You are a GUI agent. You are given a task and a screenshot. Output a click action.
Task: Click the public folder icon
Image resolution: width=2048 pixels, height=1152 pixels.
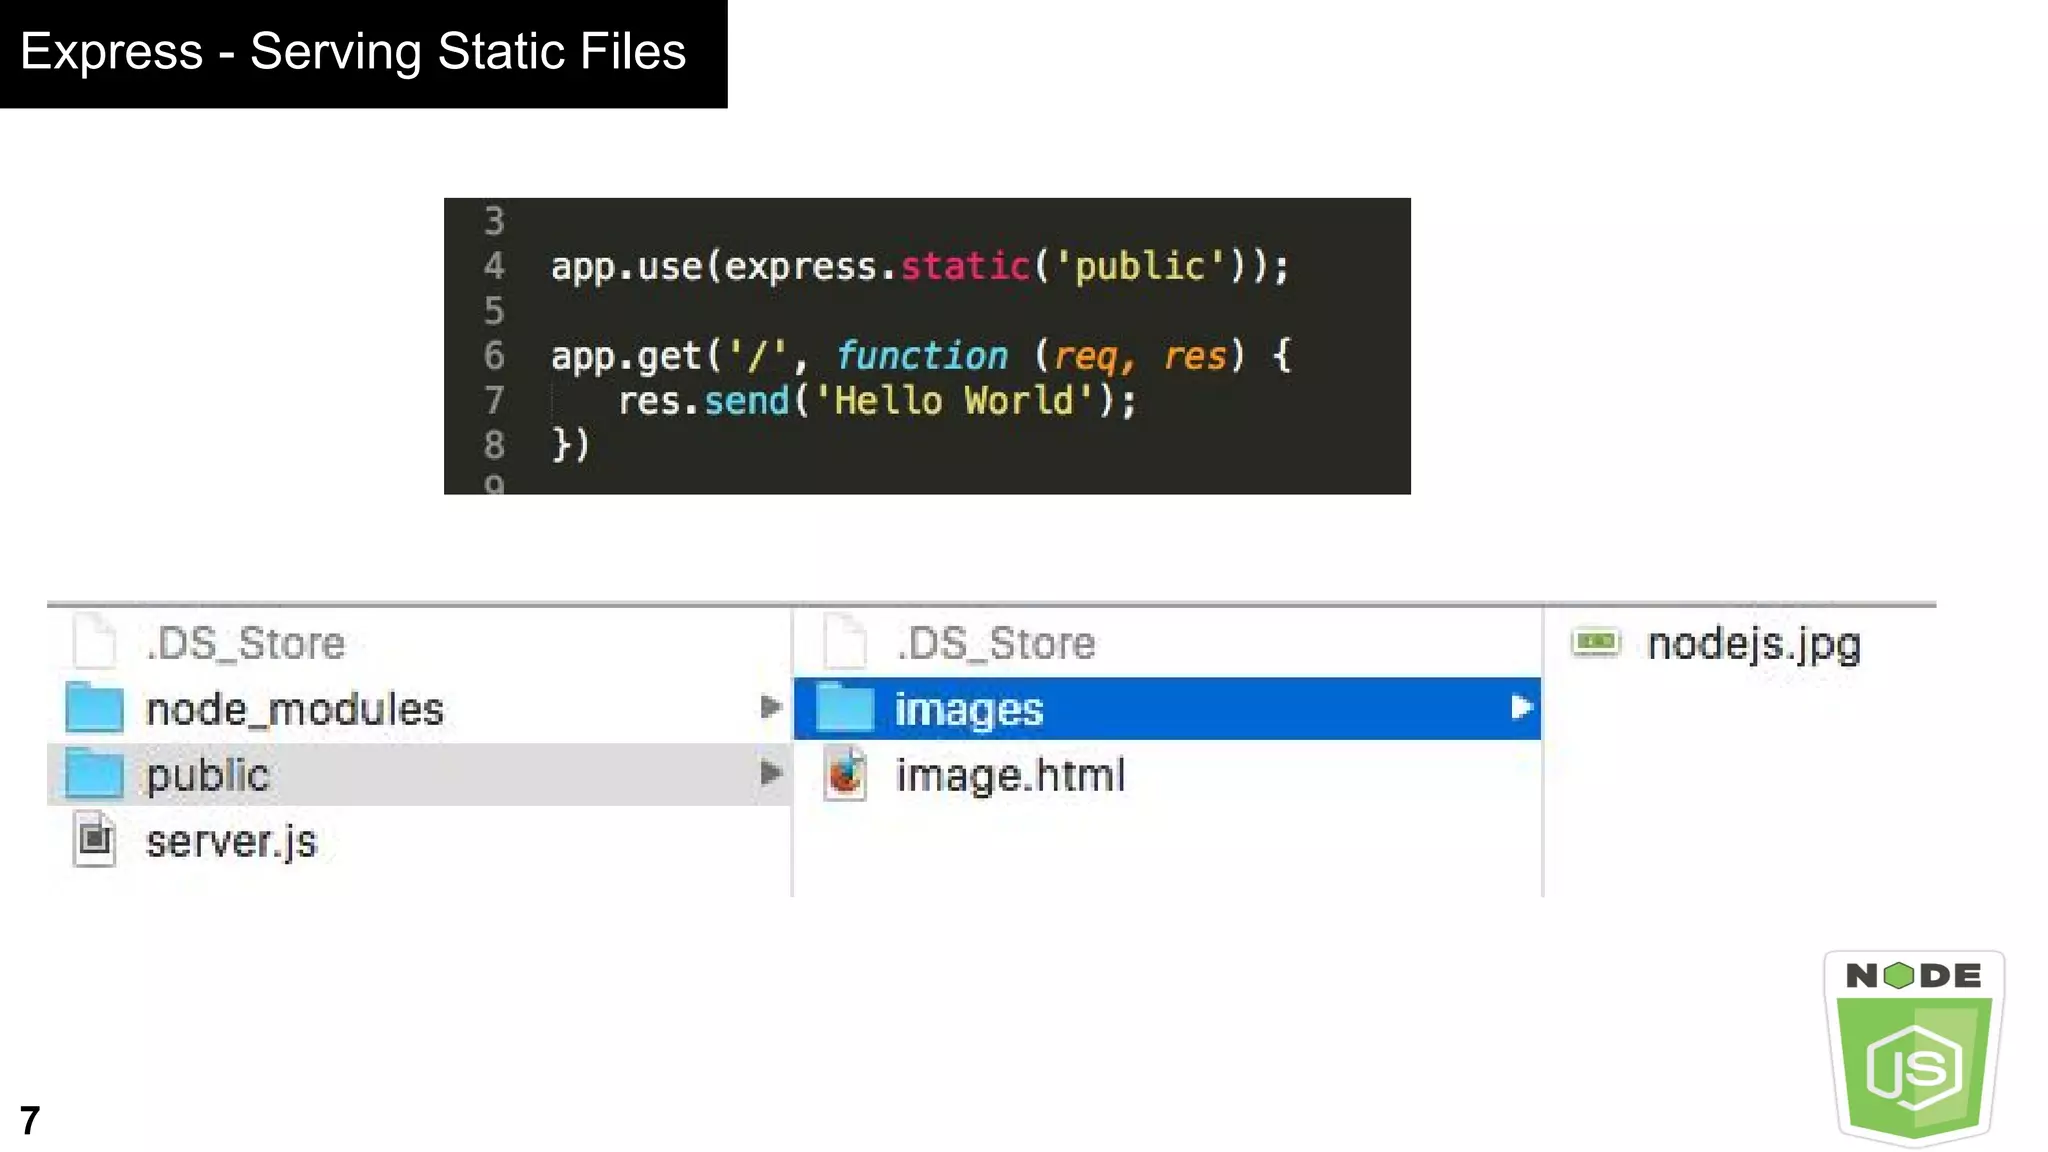94,773
